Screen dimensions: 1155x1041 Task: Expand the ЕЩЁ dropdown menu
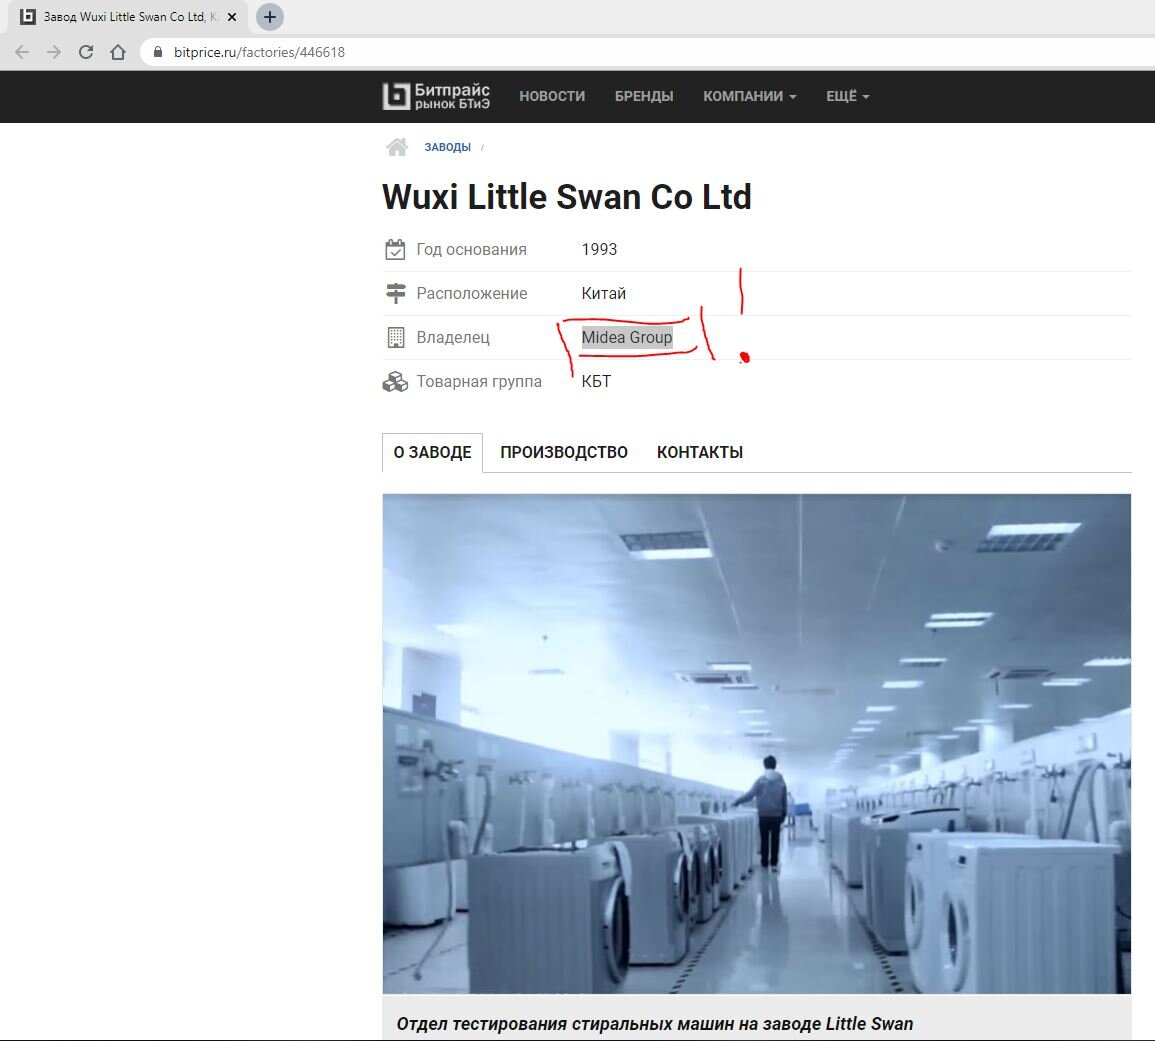[x=847, y=97]
